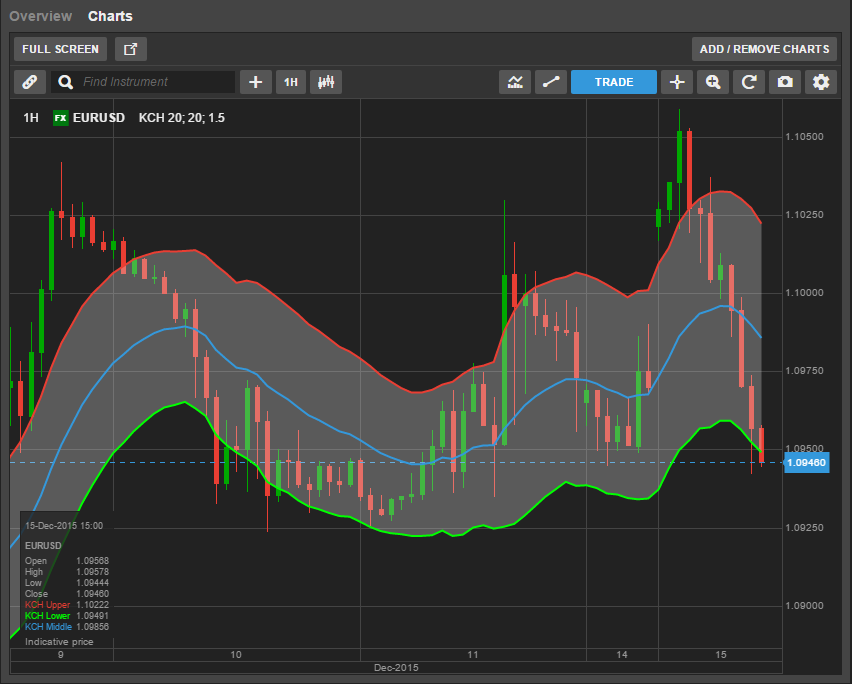Click the date 11 on time axis
The image size is (852, 684).
[473, 655]
